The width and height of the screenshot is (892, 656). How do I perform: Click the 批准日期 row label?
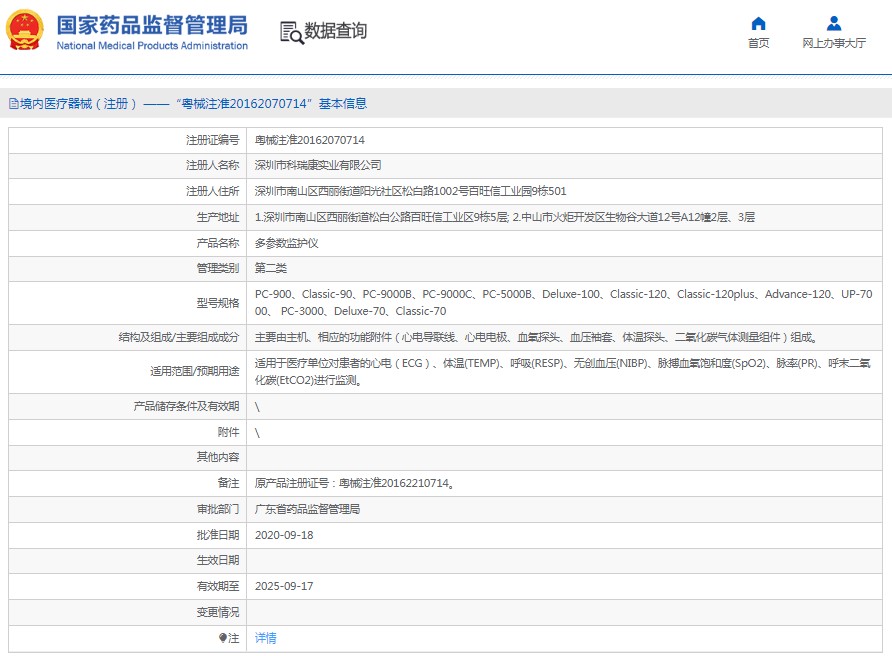pos(218,535)
